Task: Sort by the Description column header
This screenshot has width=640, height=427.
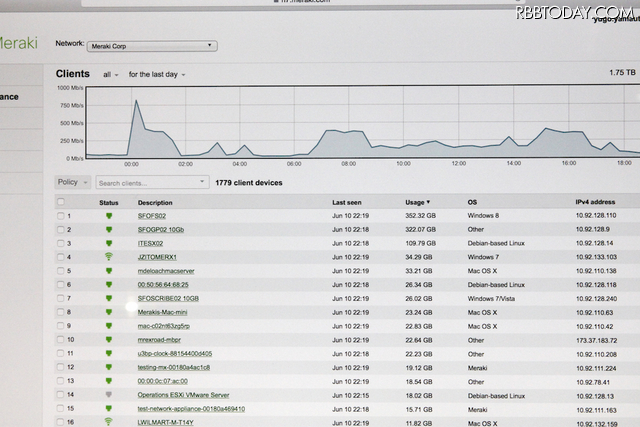Action: (155, 202)
